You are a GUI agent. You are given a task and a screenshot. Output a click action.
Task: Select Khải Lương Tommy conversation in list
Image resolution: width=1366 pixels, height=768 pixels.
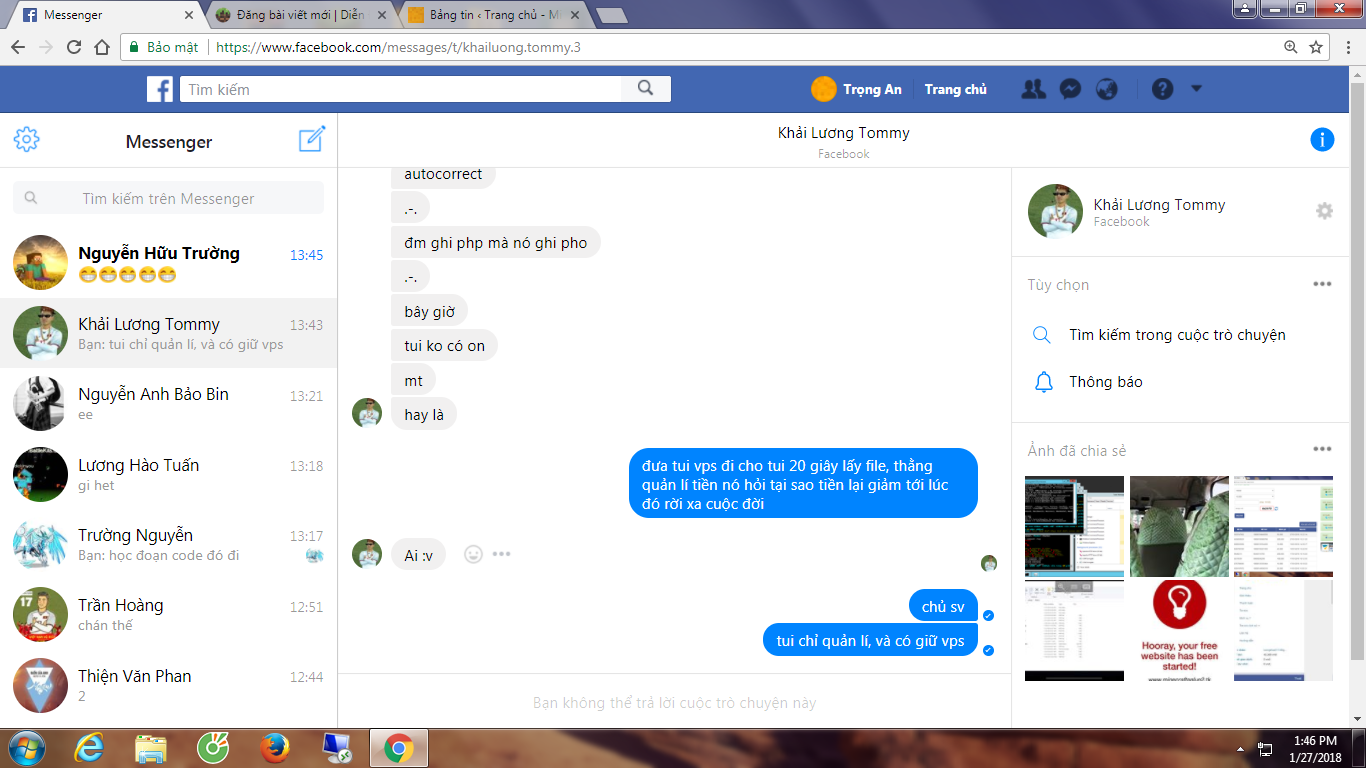point(168,333)
